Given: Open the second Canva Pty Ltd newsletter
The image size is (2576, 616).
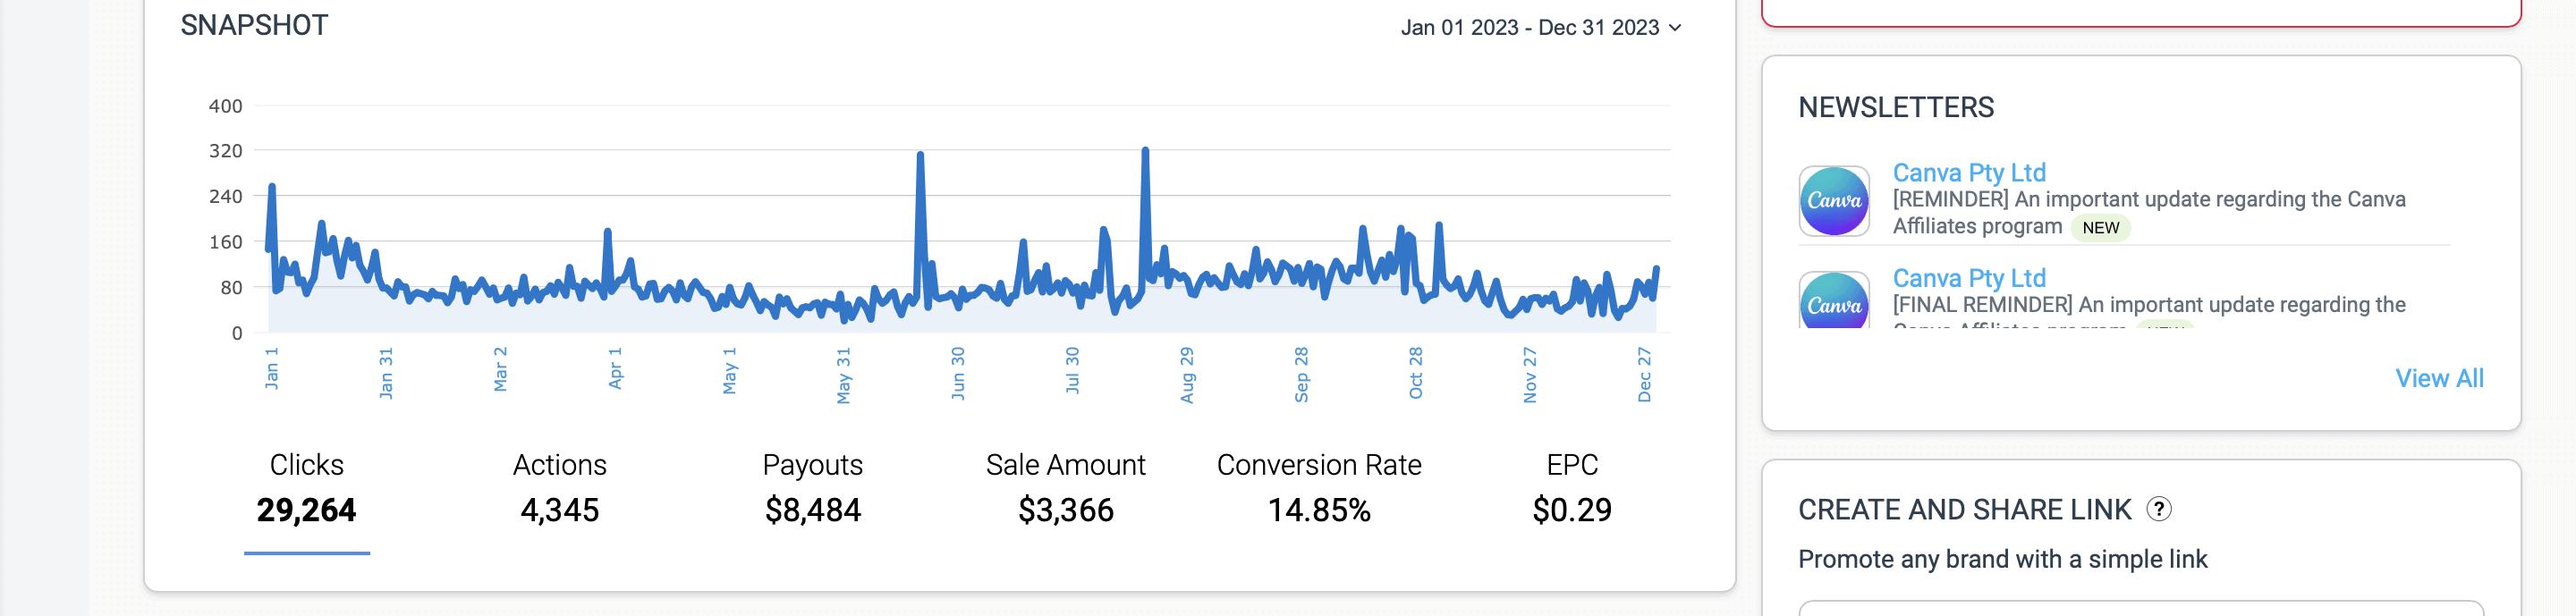Looking at the screenshot, I should click(1968, 278).
